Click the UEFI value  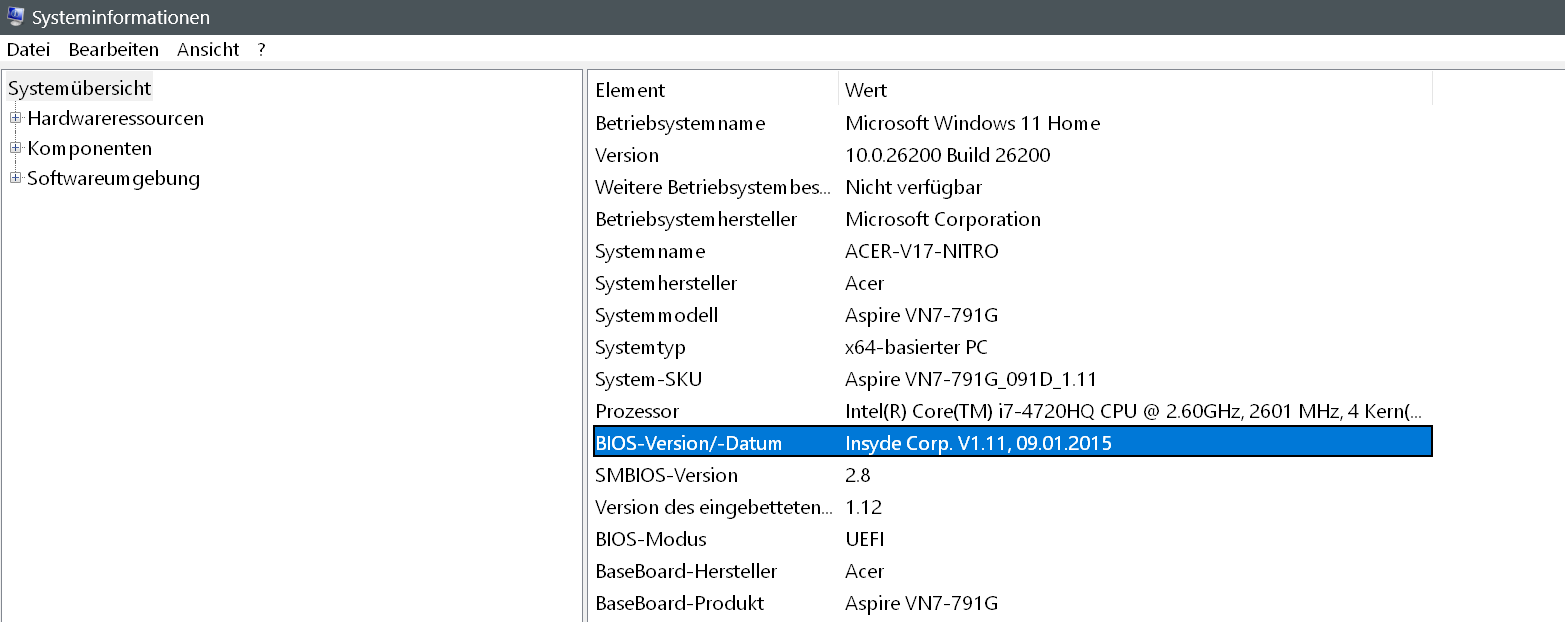click(x=865, y=539)
